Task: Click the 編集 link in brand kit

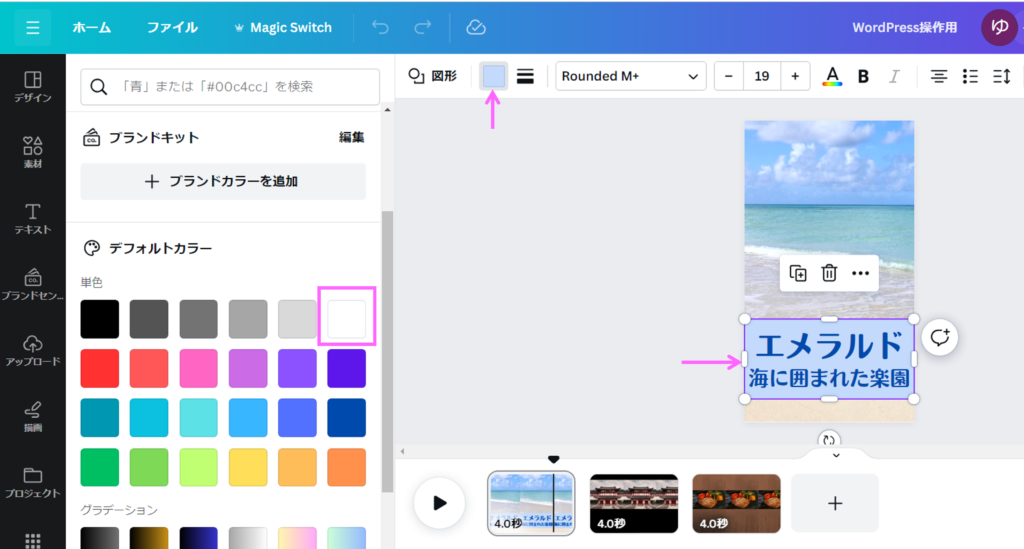Action: [351, 137]
